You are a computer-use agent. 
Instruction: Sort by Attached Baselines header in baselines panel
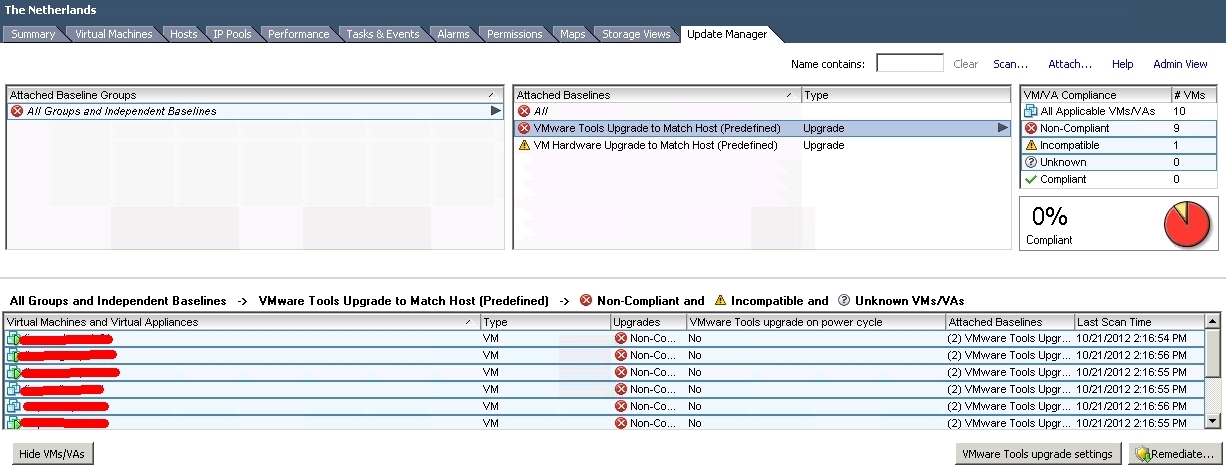click(x=657, y=95)
